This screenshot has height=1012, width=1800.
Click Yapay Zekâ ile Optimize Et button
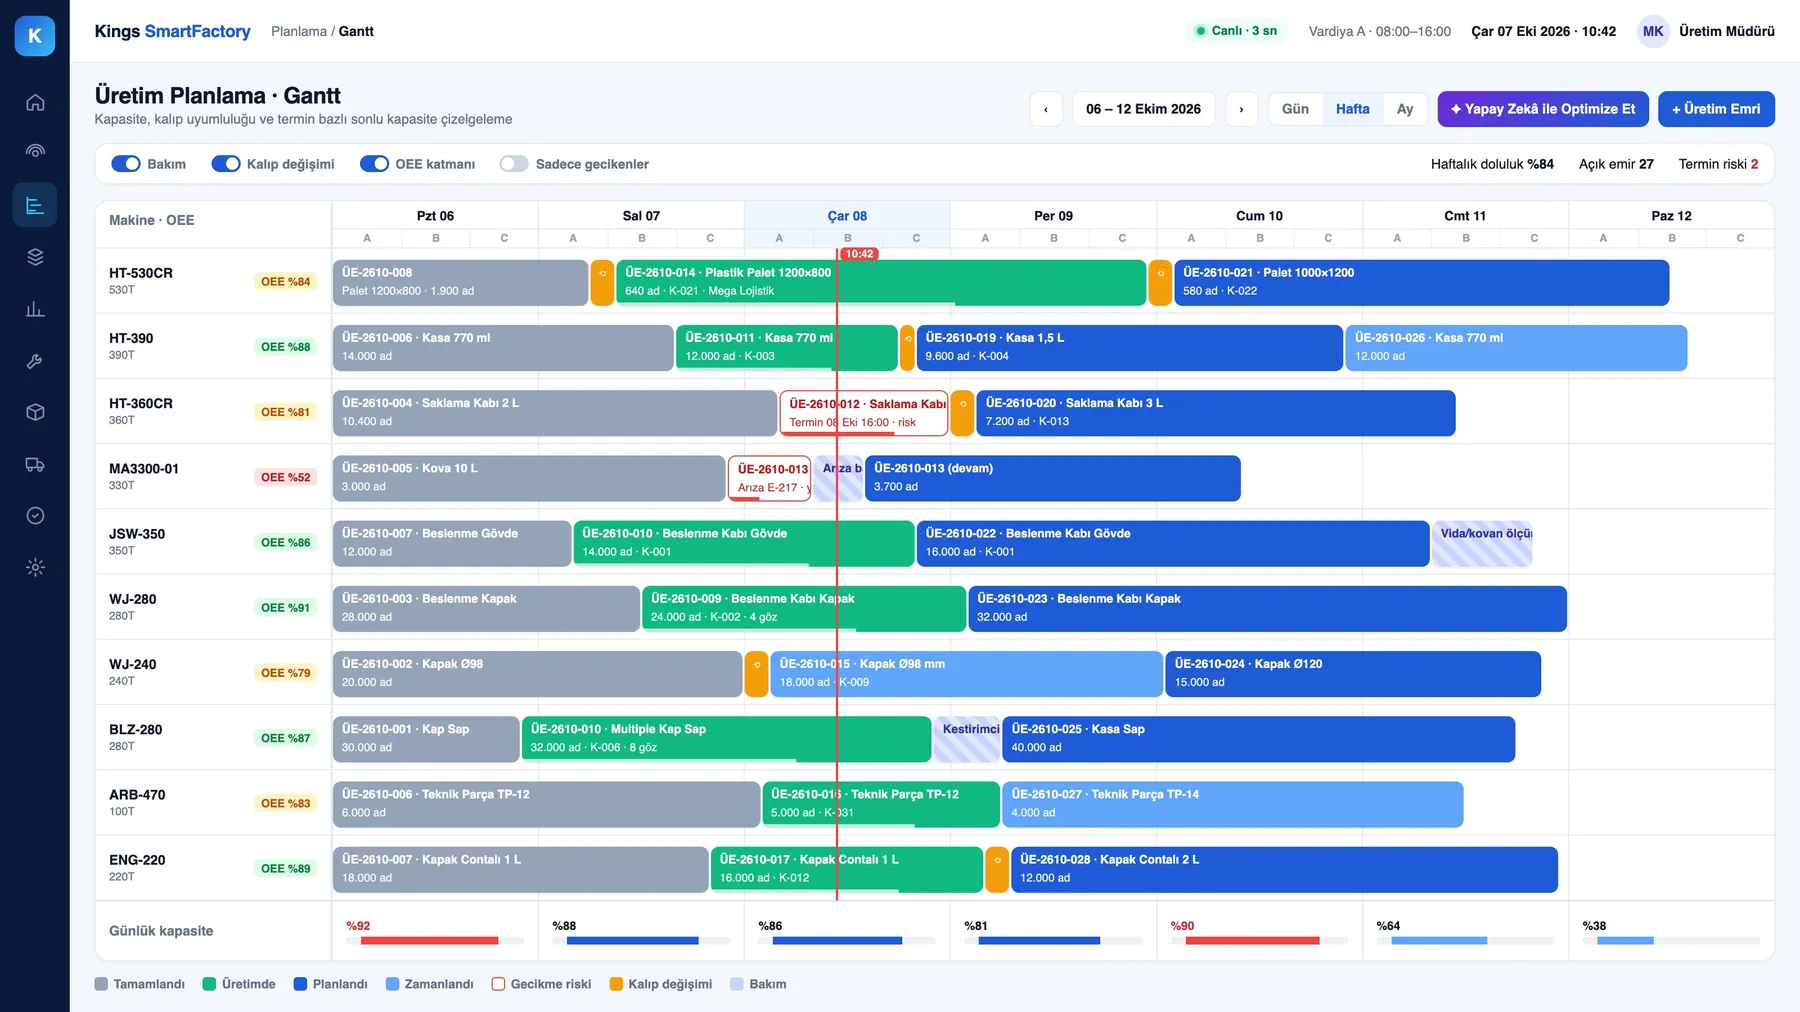(x=1543, y=109)
